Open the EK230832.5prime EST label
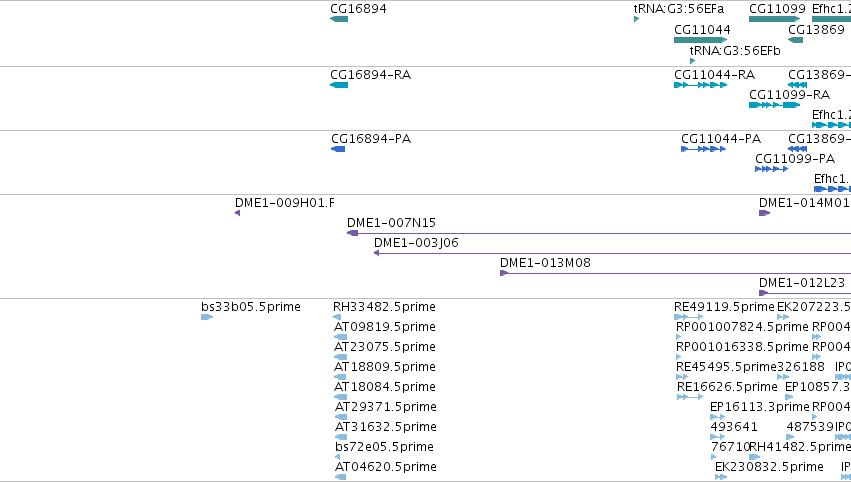This screenshot has height=482, width=851. [769, 467]
